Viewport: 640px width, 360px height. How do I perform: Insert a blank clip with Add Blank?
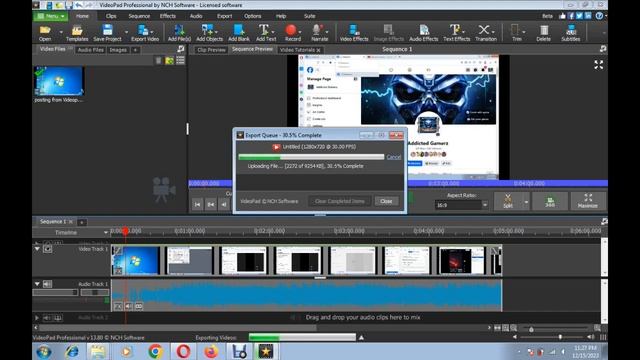point(239,33)
